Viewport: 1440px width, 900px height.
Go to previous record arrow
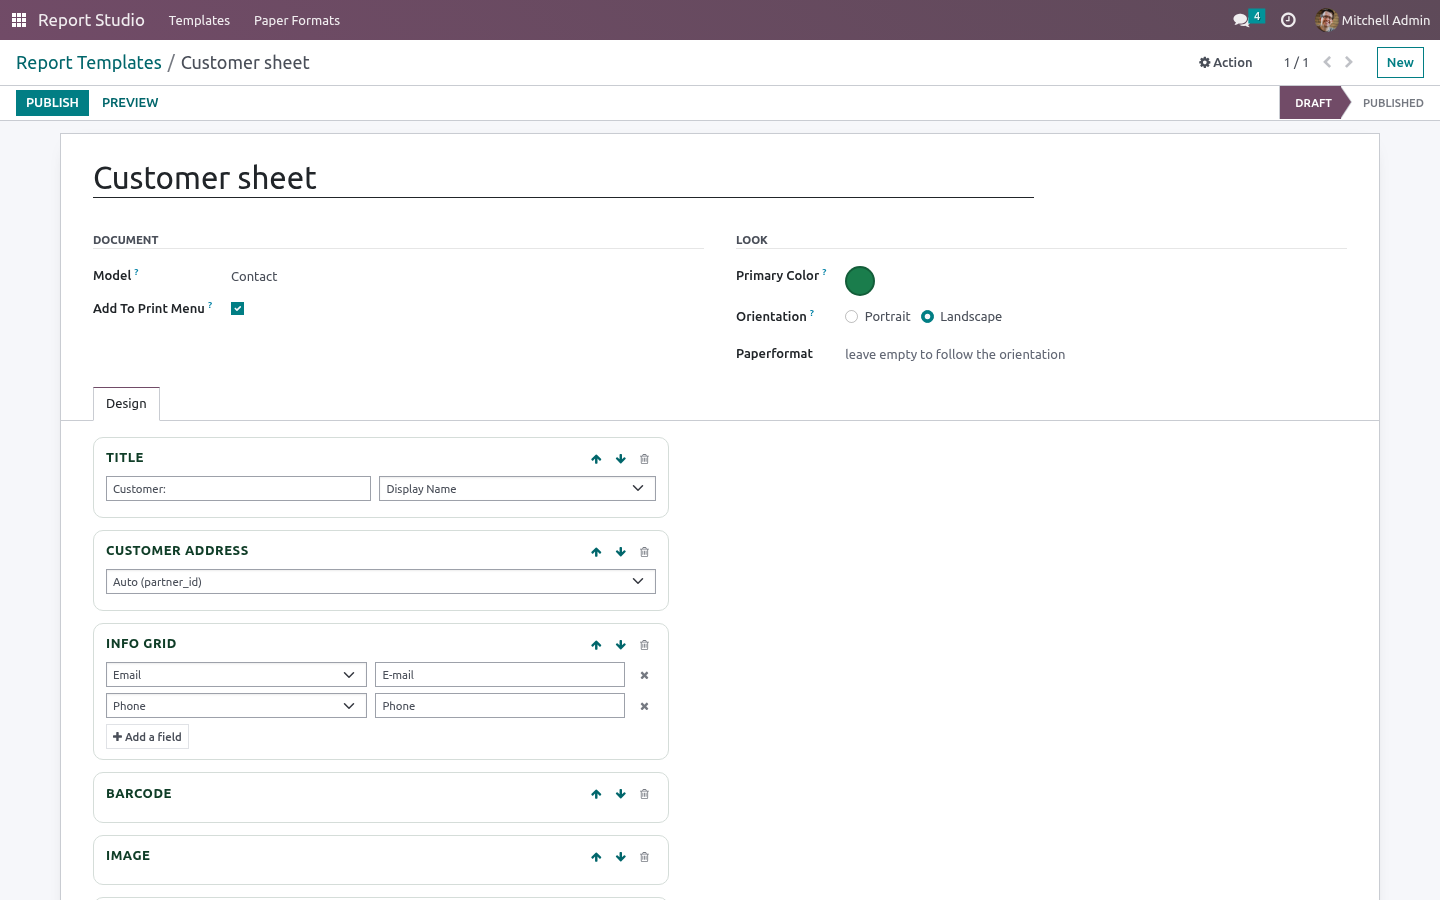(1327, 62)
